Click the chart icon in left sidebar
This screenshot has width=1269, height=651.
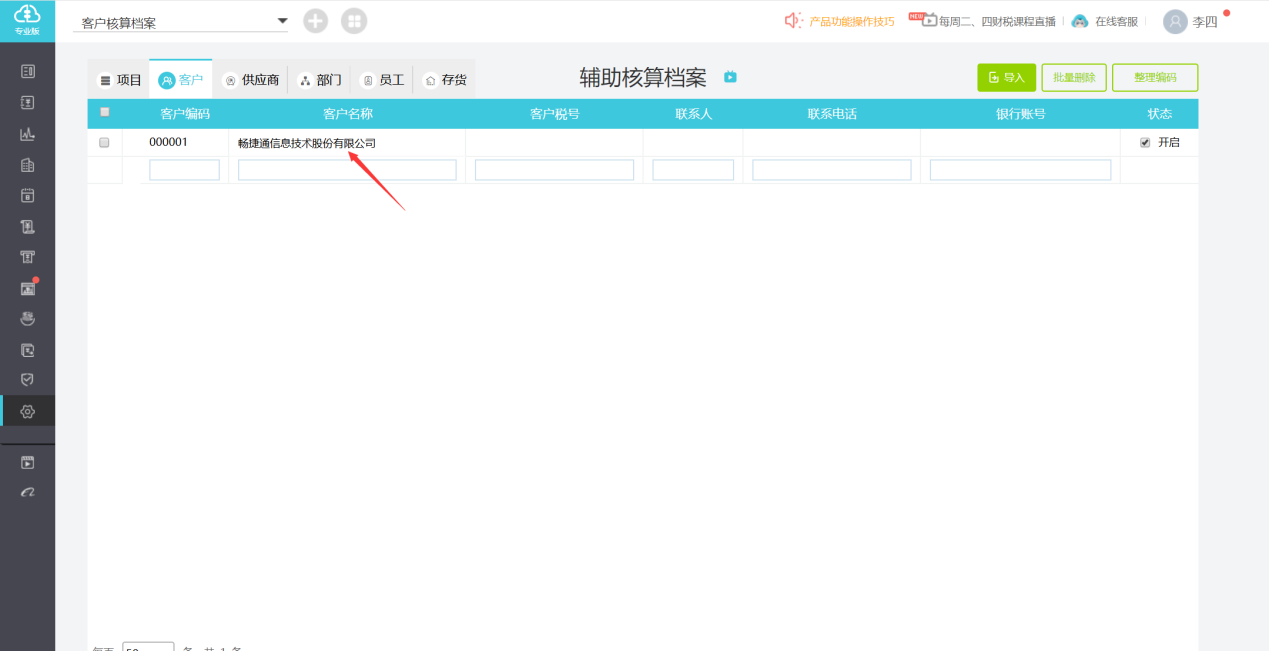28,134
